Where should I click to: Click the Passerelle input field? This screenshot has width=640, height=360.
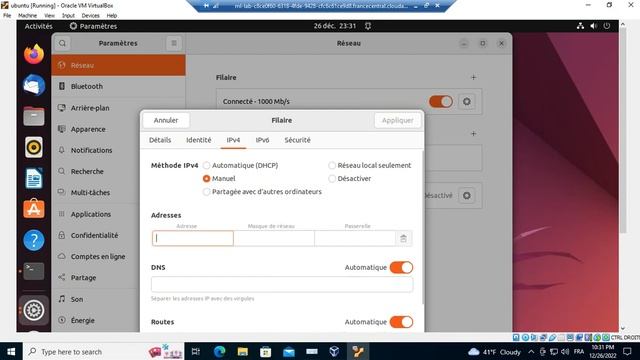[x=355, y=238]
